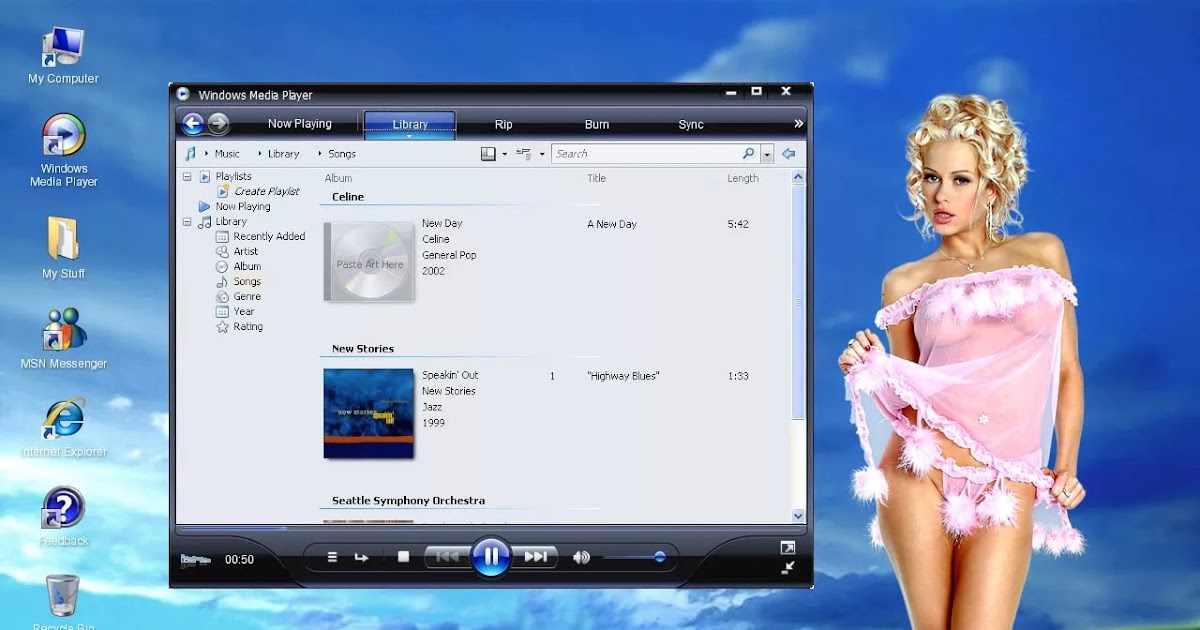Image resolution: width=1200 pixels, height=630 pixels.
Task: Open the Now Playing tab
Action: pyautogui.click(x=300, y=124)
